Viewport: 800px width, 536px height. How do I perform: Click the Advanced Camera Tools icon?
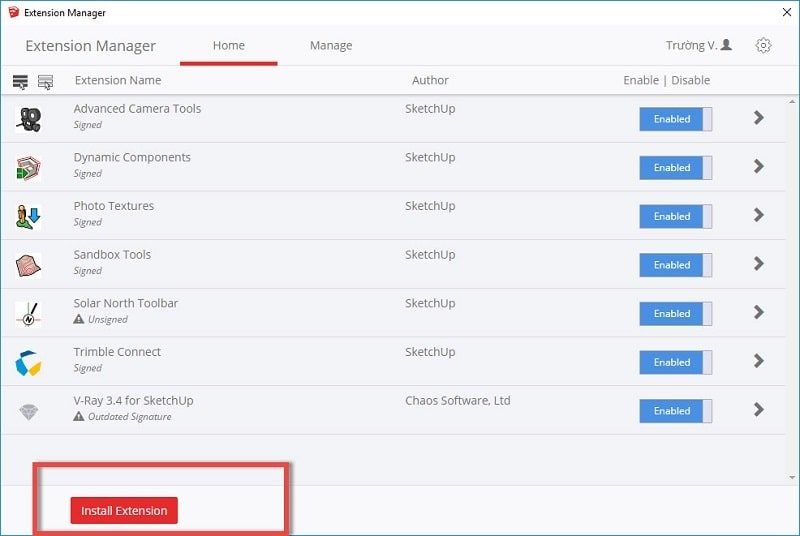click(x=29, y=119)
